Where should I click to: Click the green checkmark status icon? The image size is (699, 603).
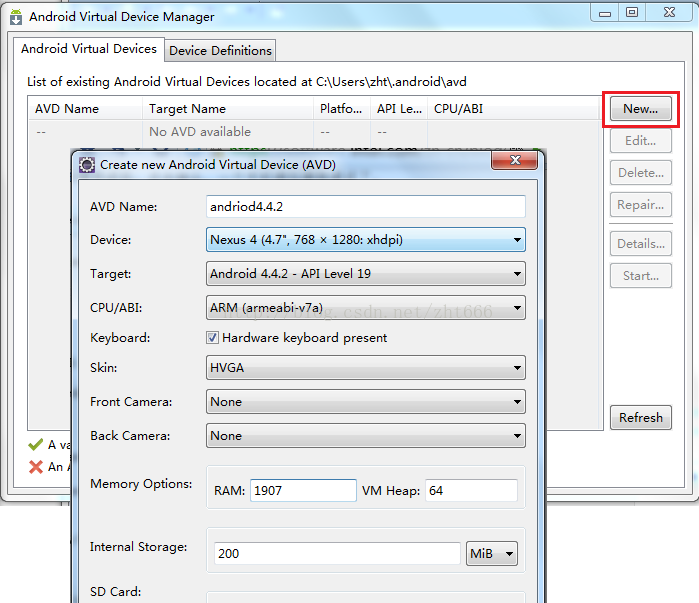pyautogui.click(x=36, y=444)
